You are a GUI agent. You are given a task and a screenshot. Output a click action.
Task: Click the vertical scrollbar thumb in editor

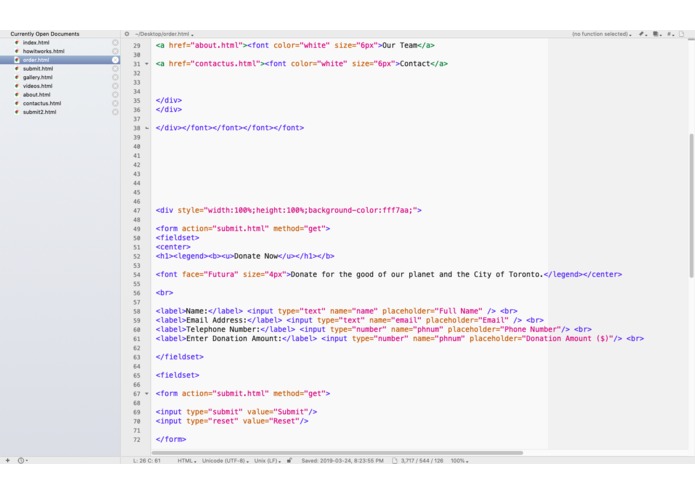(691, 206)
